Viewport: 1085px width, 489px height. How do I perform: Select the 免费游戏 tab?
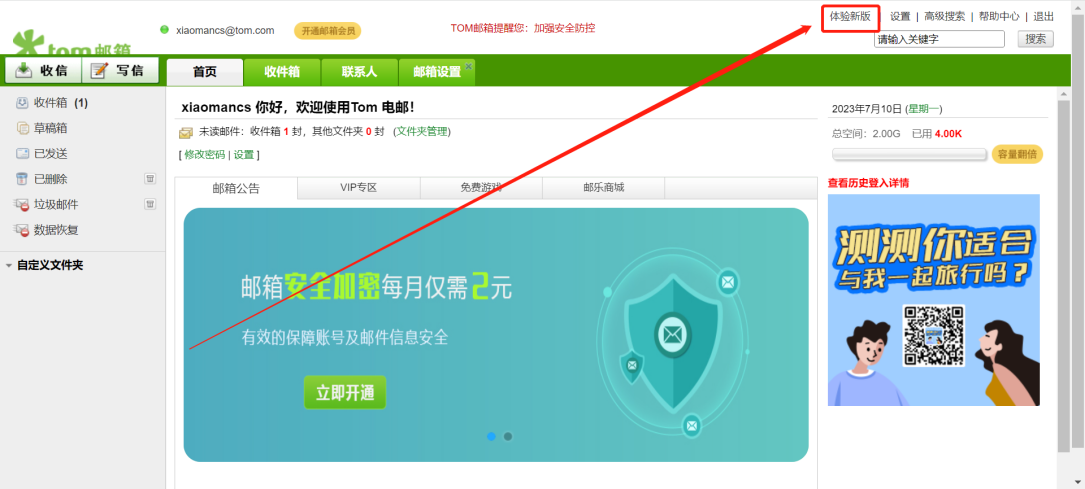pos(481,187)
